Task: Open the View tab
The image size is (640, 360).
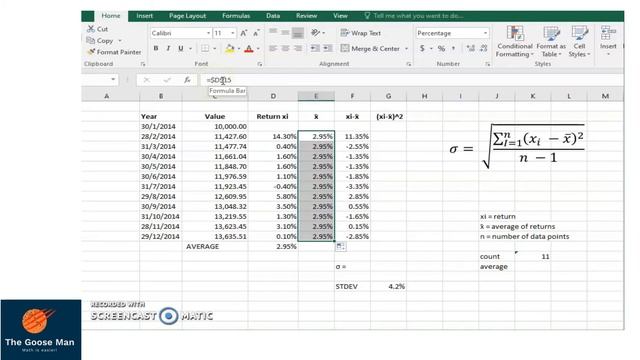Action: [340, 16]
